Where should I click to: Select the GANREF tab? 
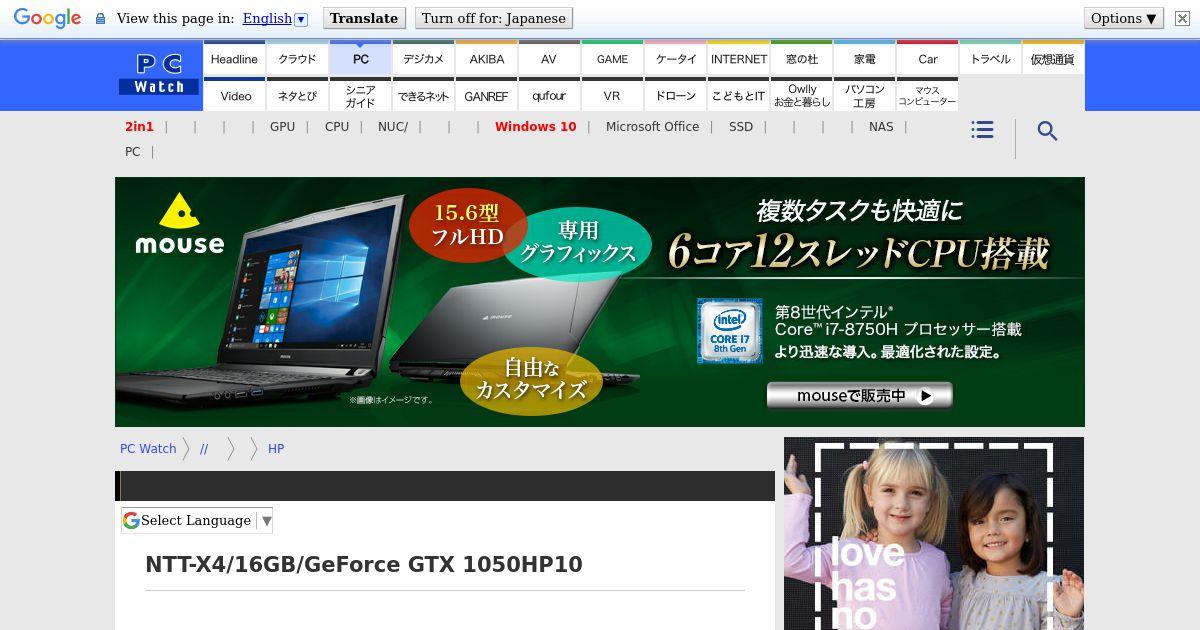[487, 96]
